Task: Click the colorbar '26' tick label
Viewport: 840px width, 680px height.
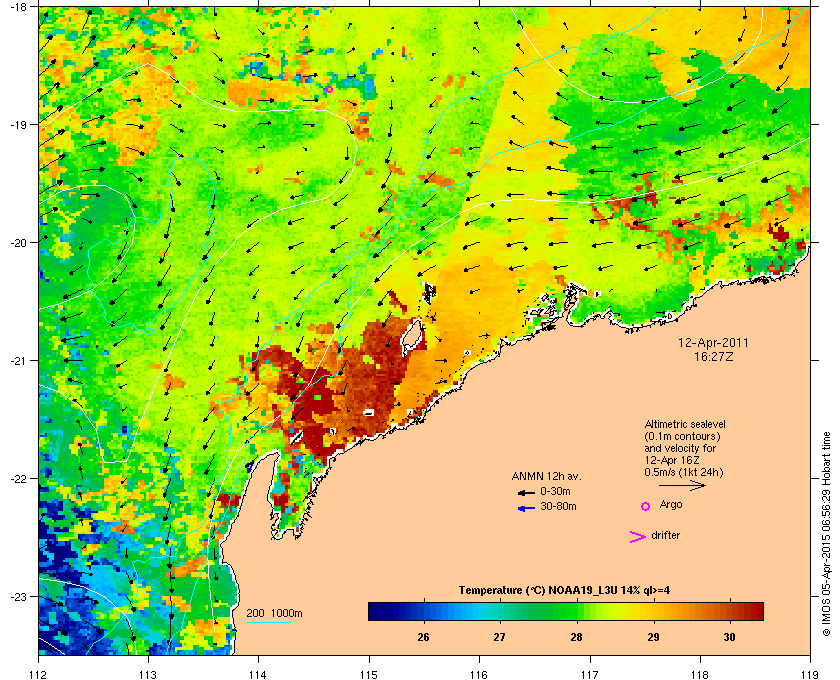Action: point(423,637)
